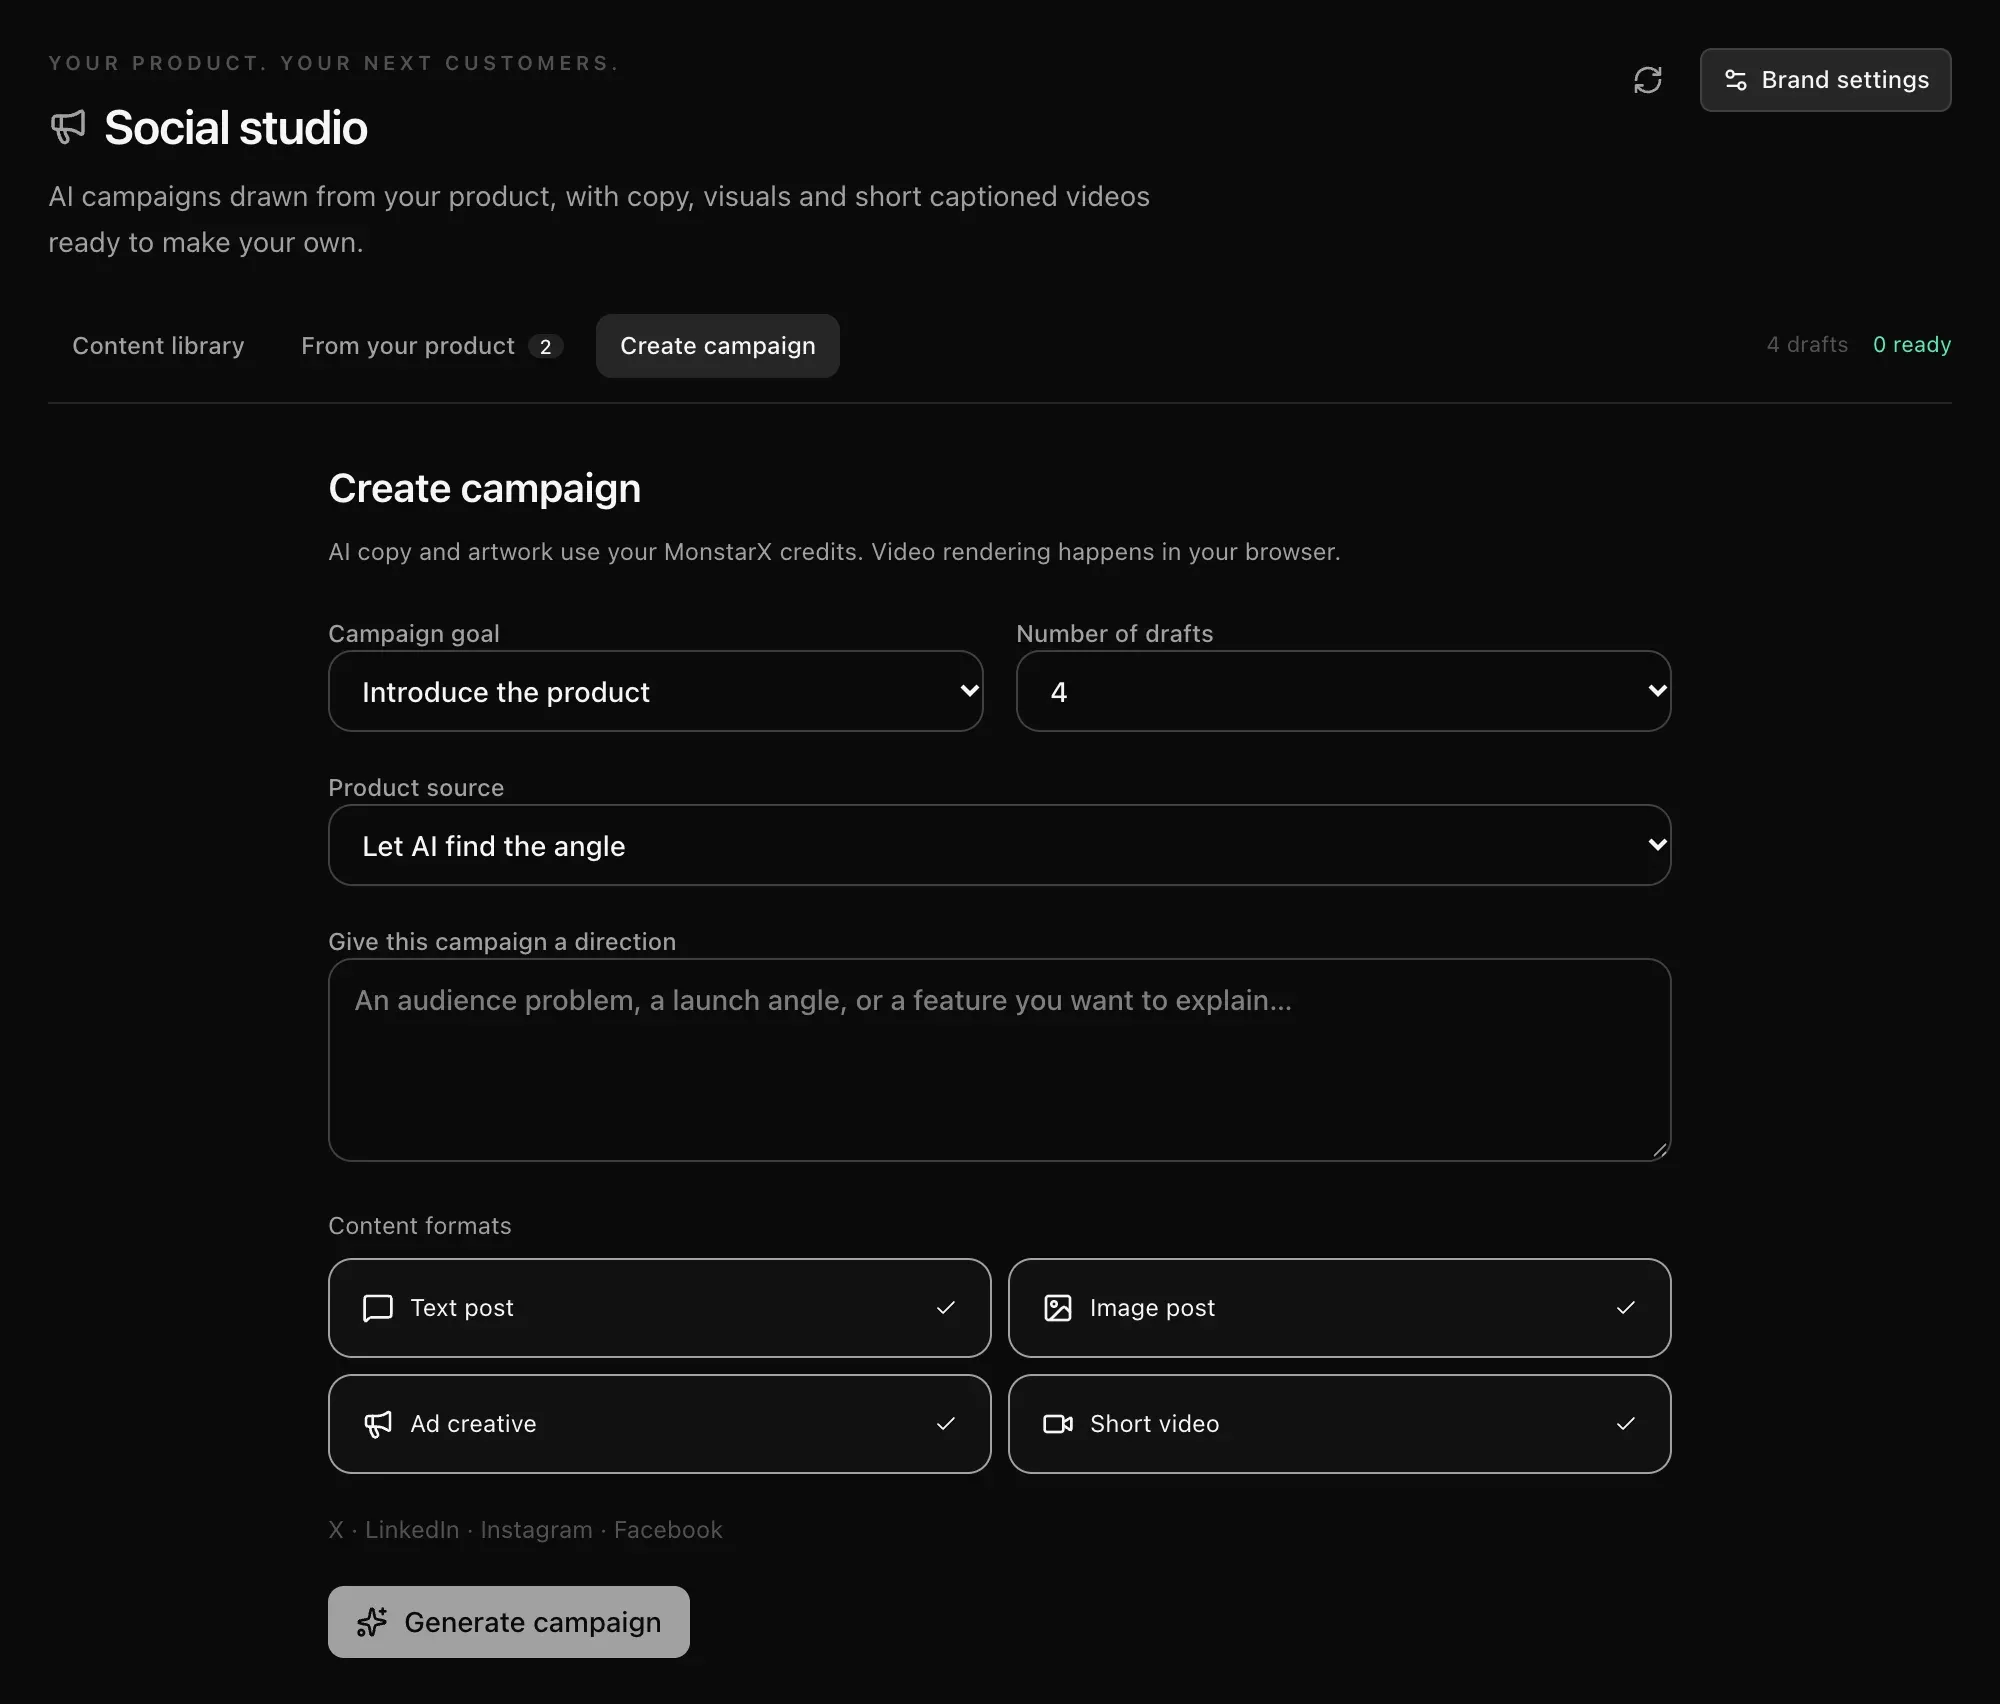Switch to the Content library tab
The width and height of the screenshot is (2000, 1704).
[x=158, y=346]
